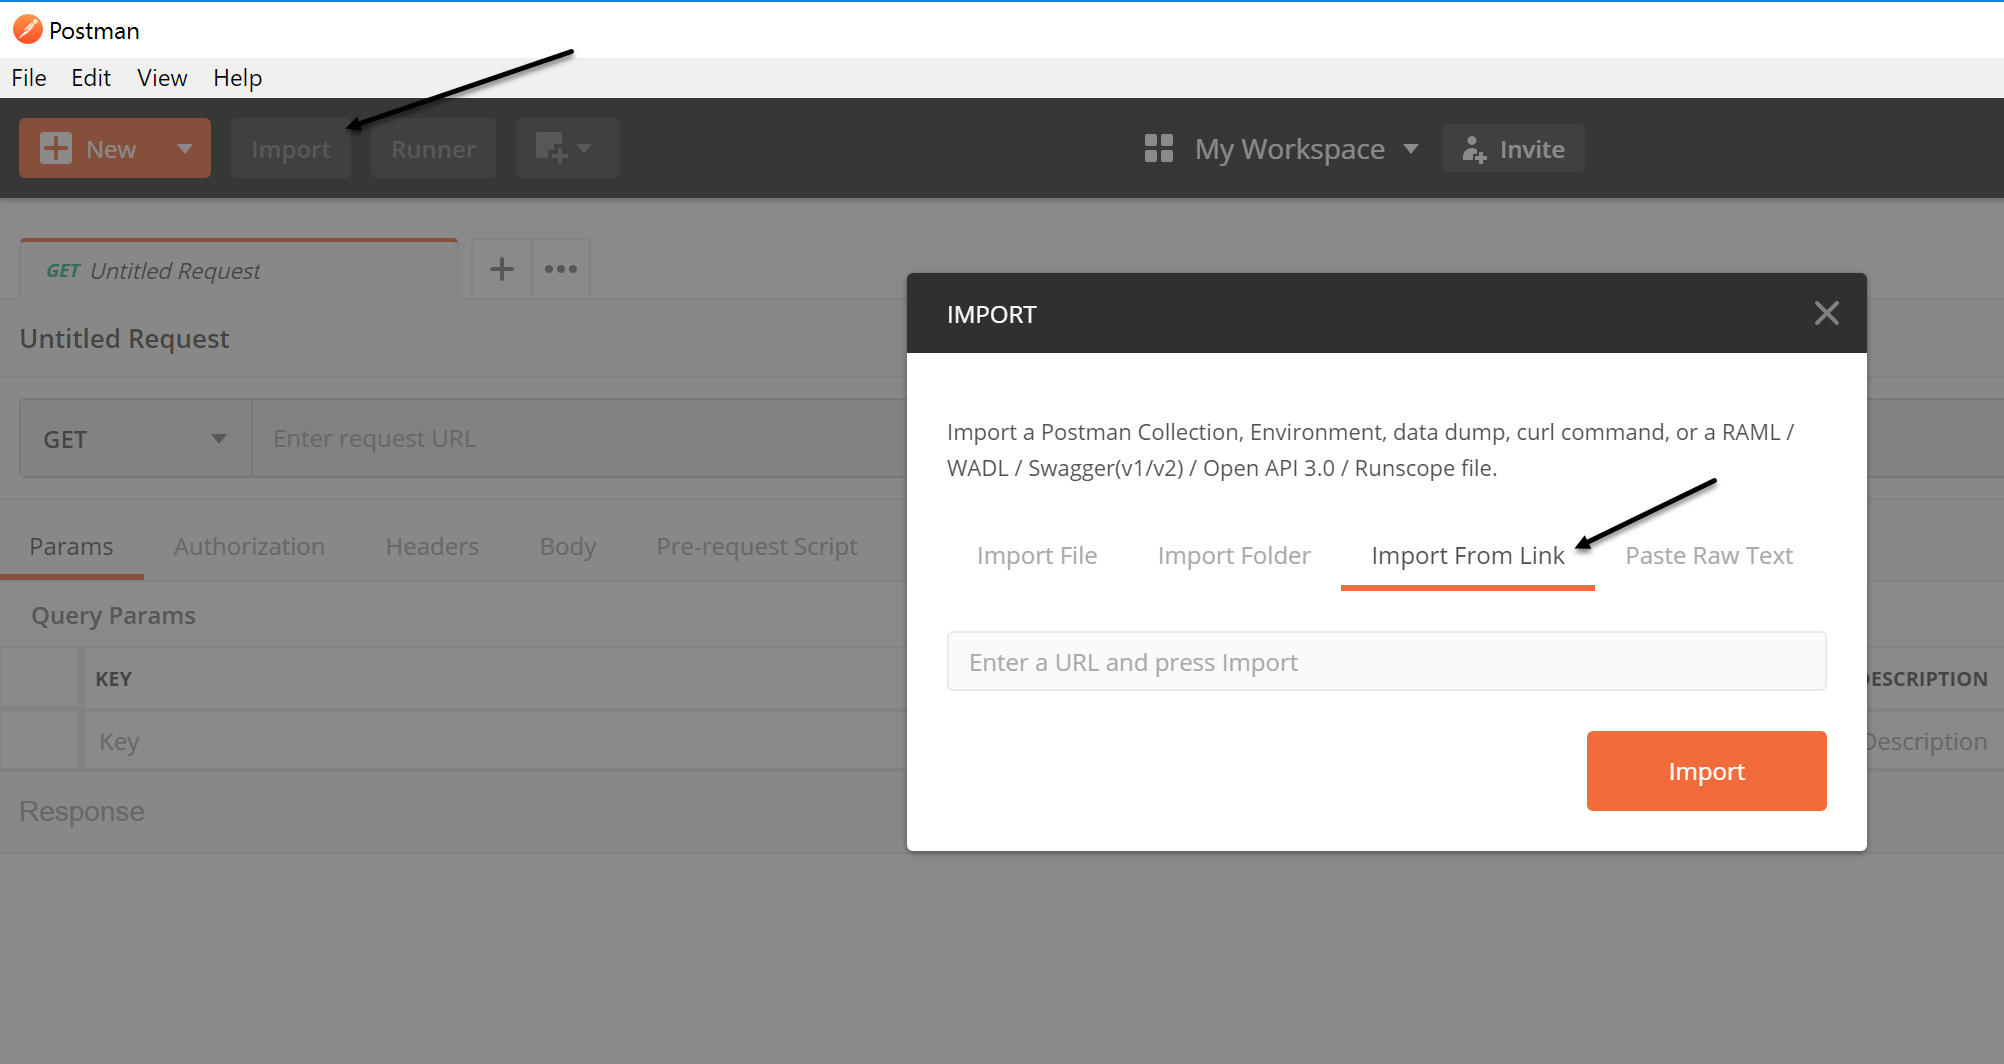The image size is (2004, 1064).
Task: Click the Enter request URL field
Action: pyautogui.click(x=580, y=439)
